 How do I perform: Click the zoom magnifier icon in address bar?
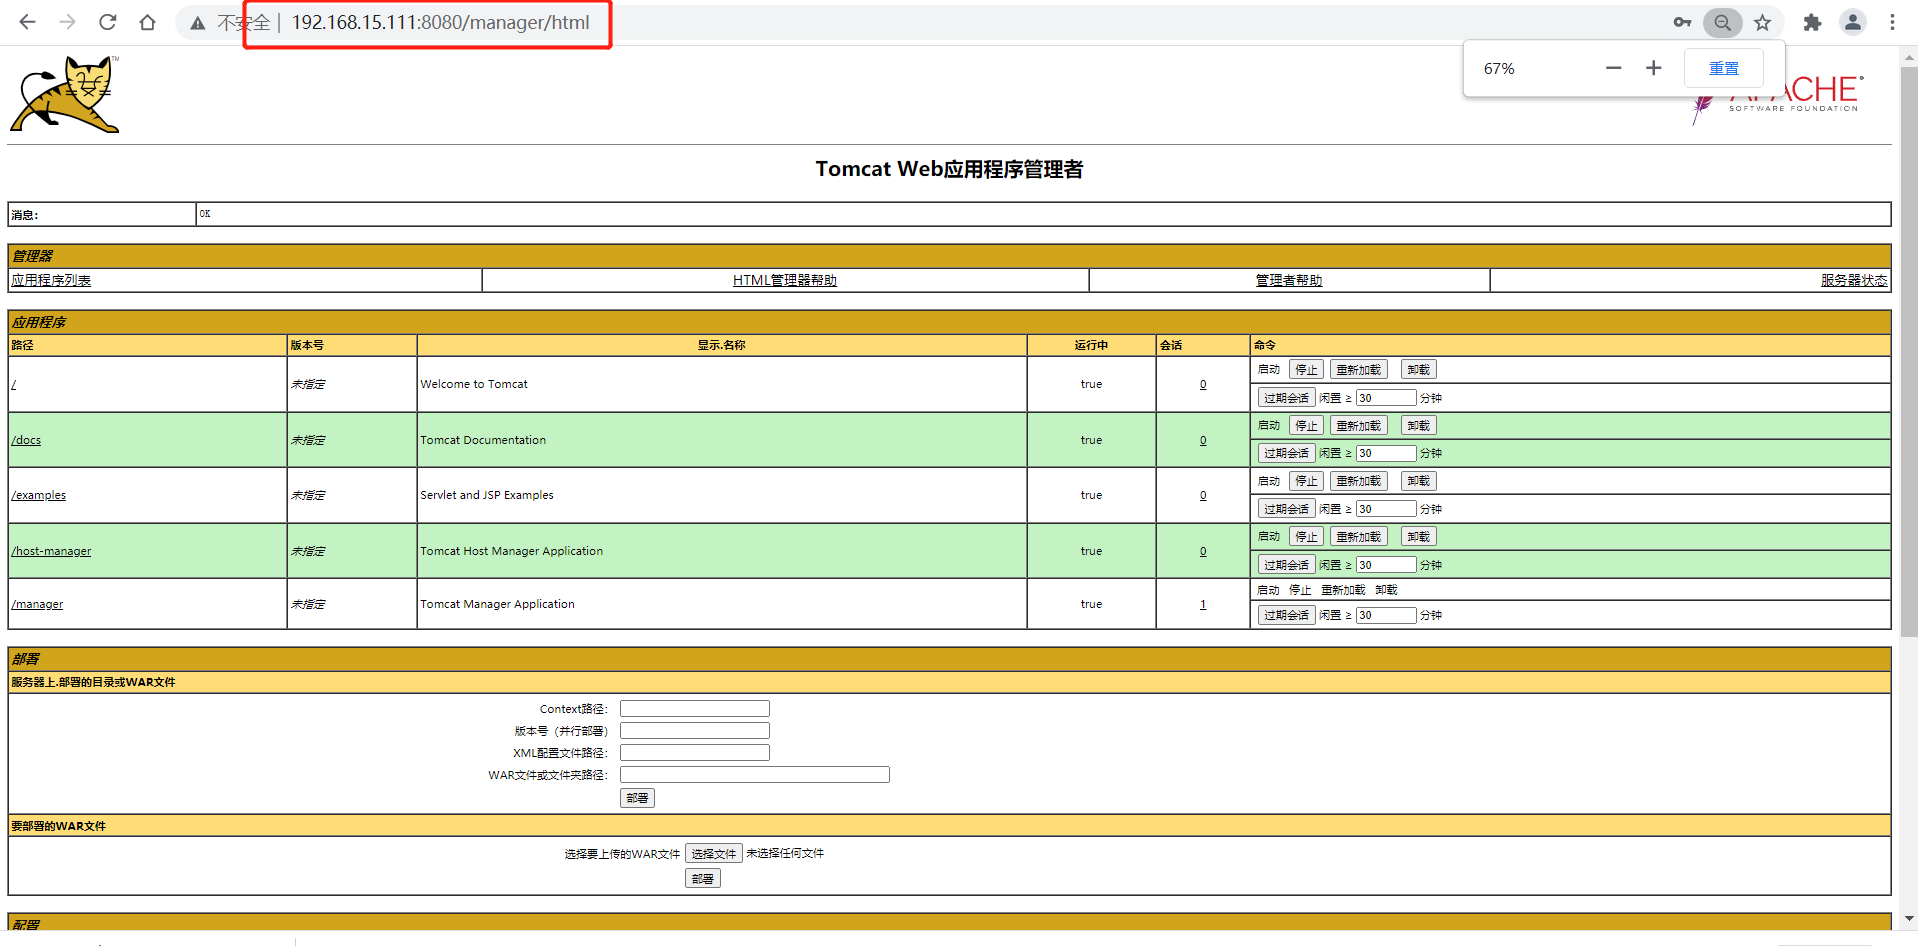(x=1722, y=22)
